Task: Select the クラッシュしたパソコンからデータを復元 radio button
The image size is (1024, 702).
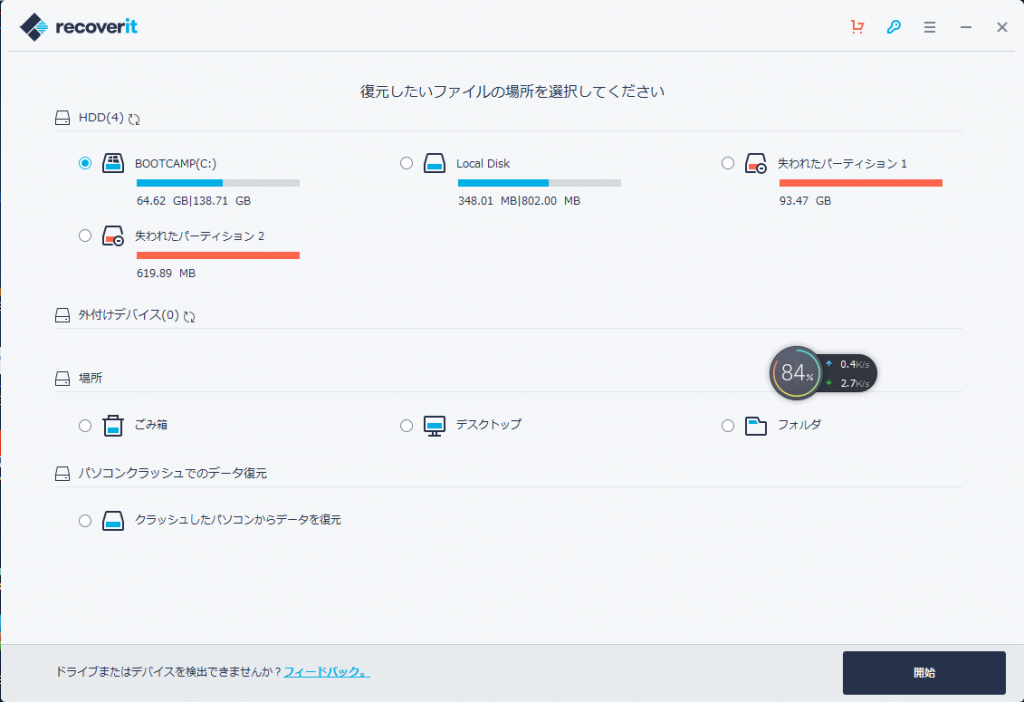Action: tap(85, 520)
